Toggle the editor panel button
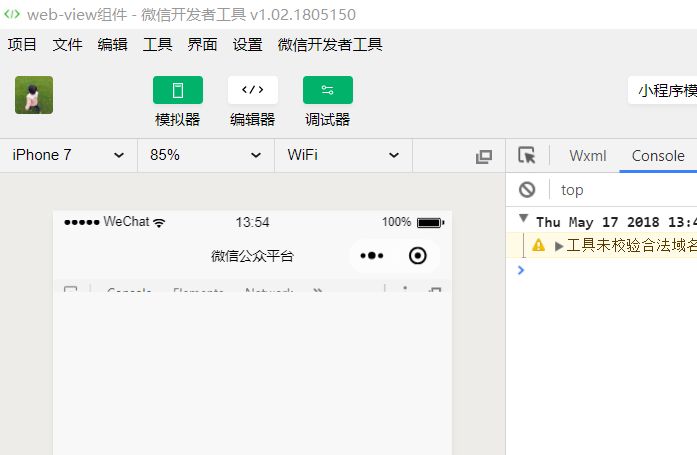The image size is (697, 455). coord(253,90)
